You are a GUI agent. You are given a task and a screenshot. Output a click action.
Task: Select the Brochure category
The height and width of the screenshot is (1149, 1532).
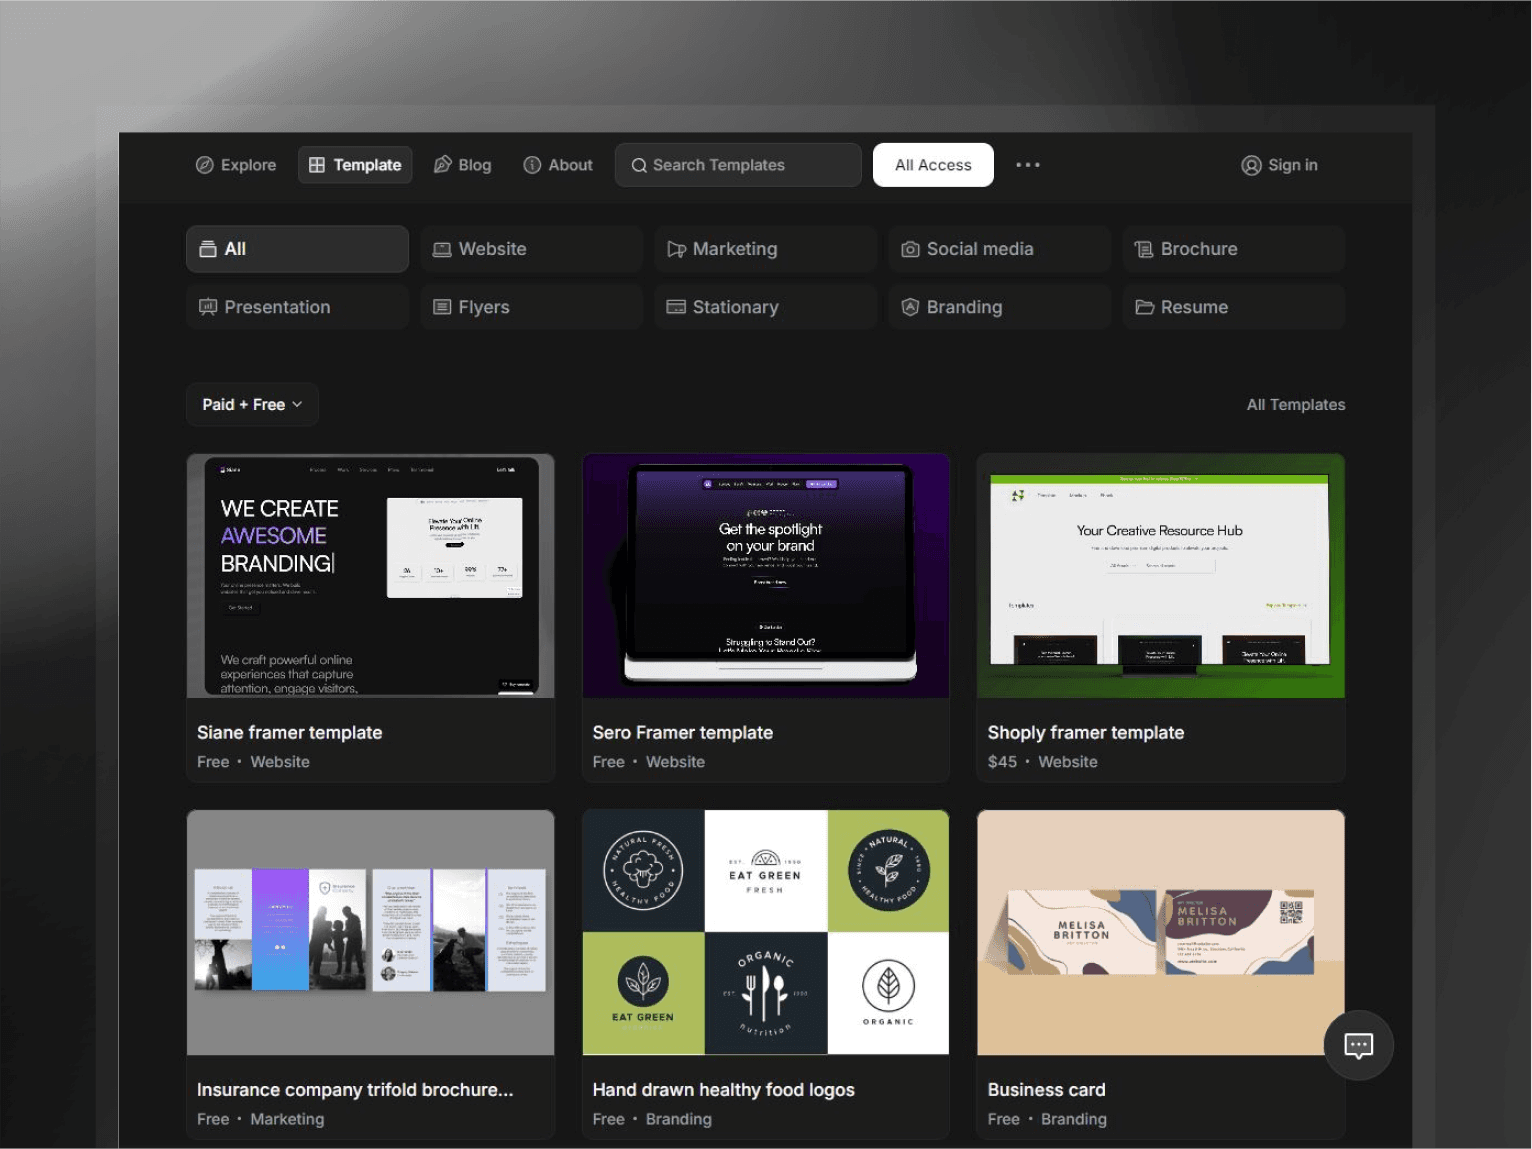[x=1233, y=249]
